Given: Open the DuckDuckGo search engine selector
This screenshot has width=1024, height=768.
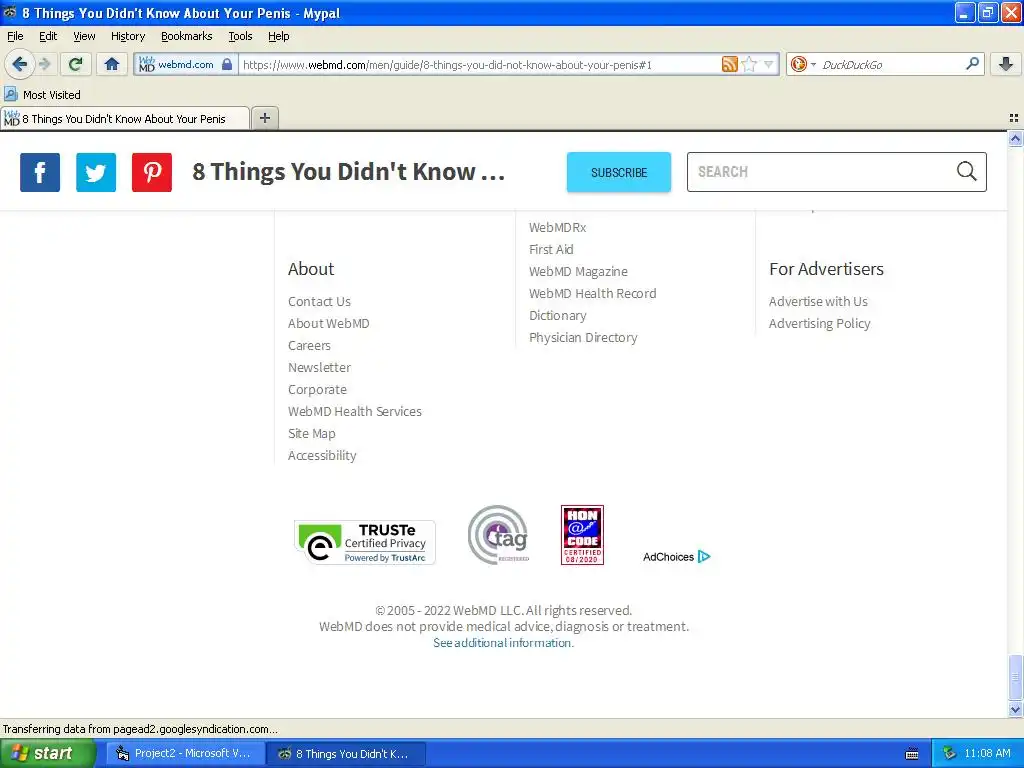Looking at the screenshot, I should [803, 64].
